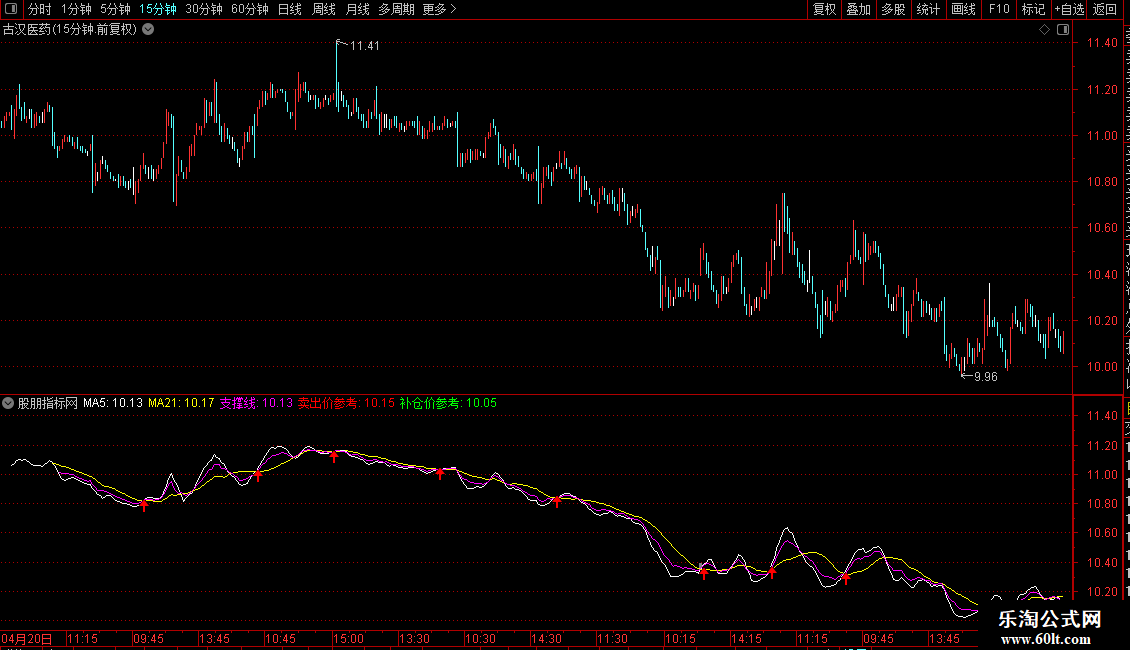
Task: Open the 画线 drawing tools
Action: pyautogui.click(x=964, y=9)
